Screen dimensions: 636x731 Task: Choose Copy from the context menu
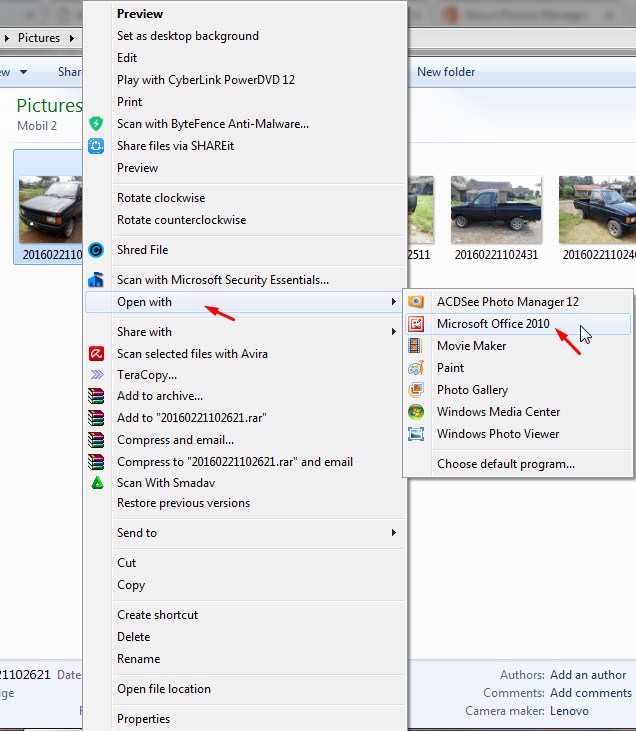click(131, 585)
